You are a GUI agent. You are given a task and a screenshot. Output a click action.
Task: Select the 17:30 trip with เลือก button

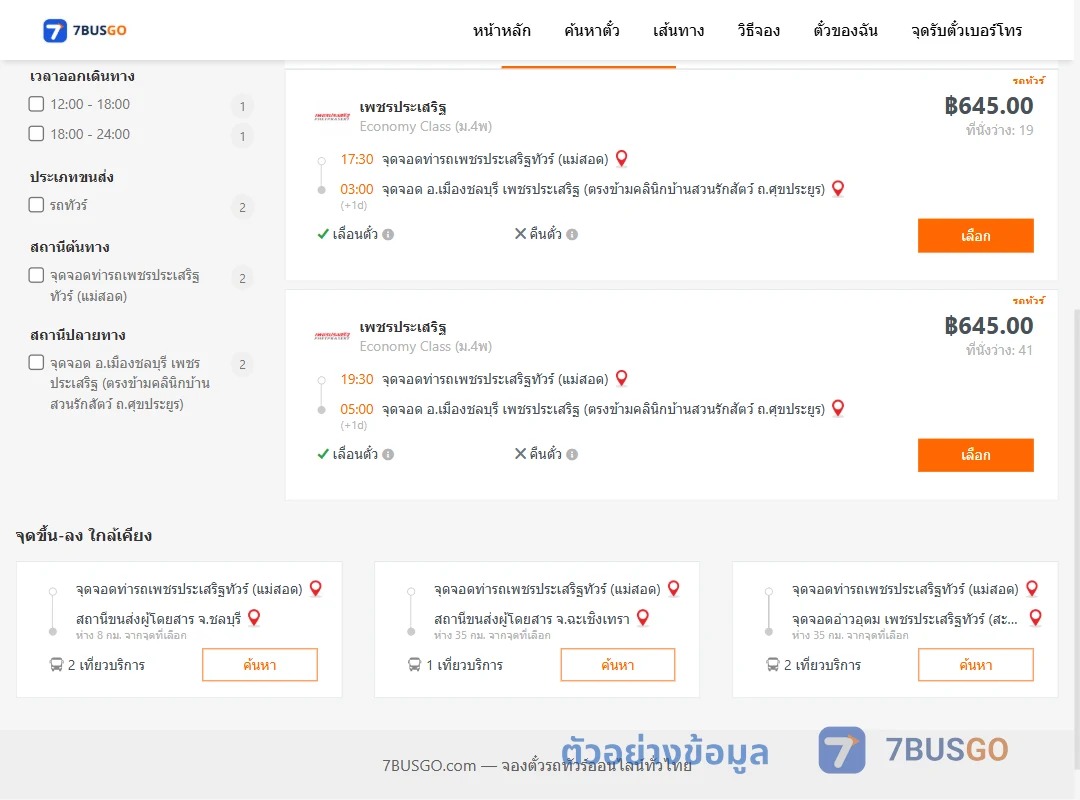tap(975, 236)
